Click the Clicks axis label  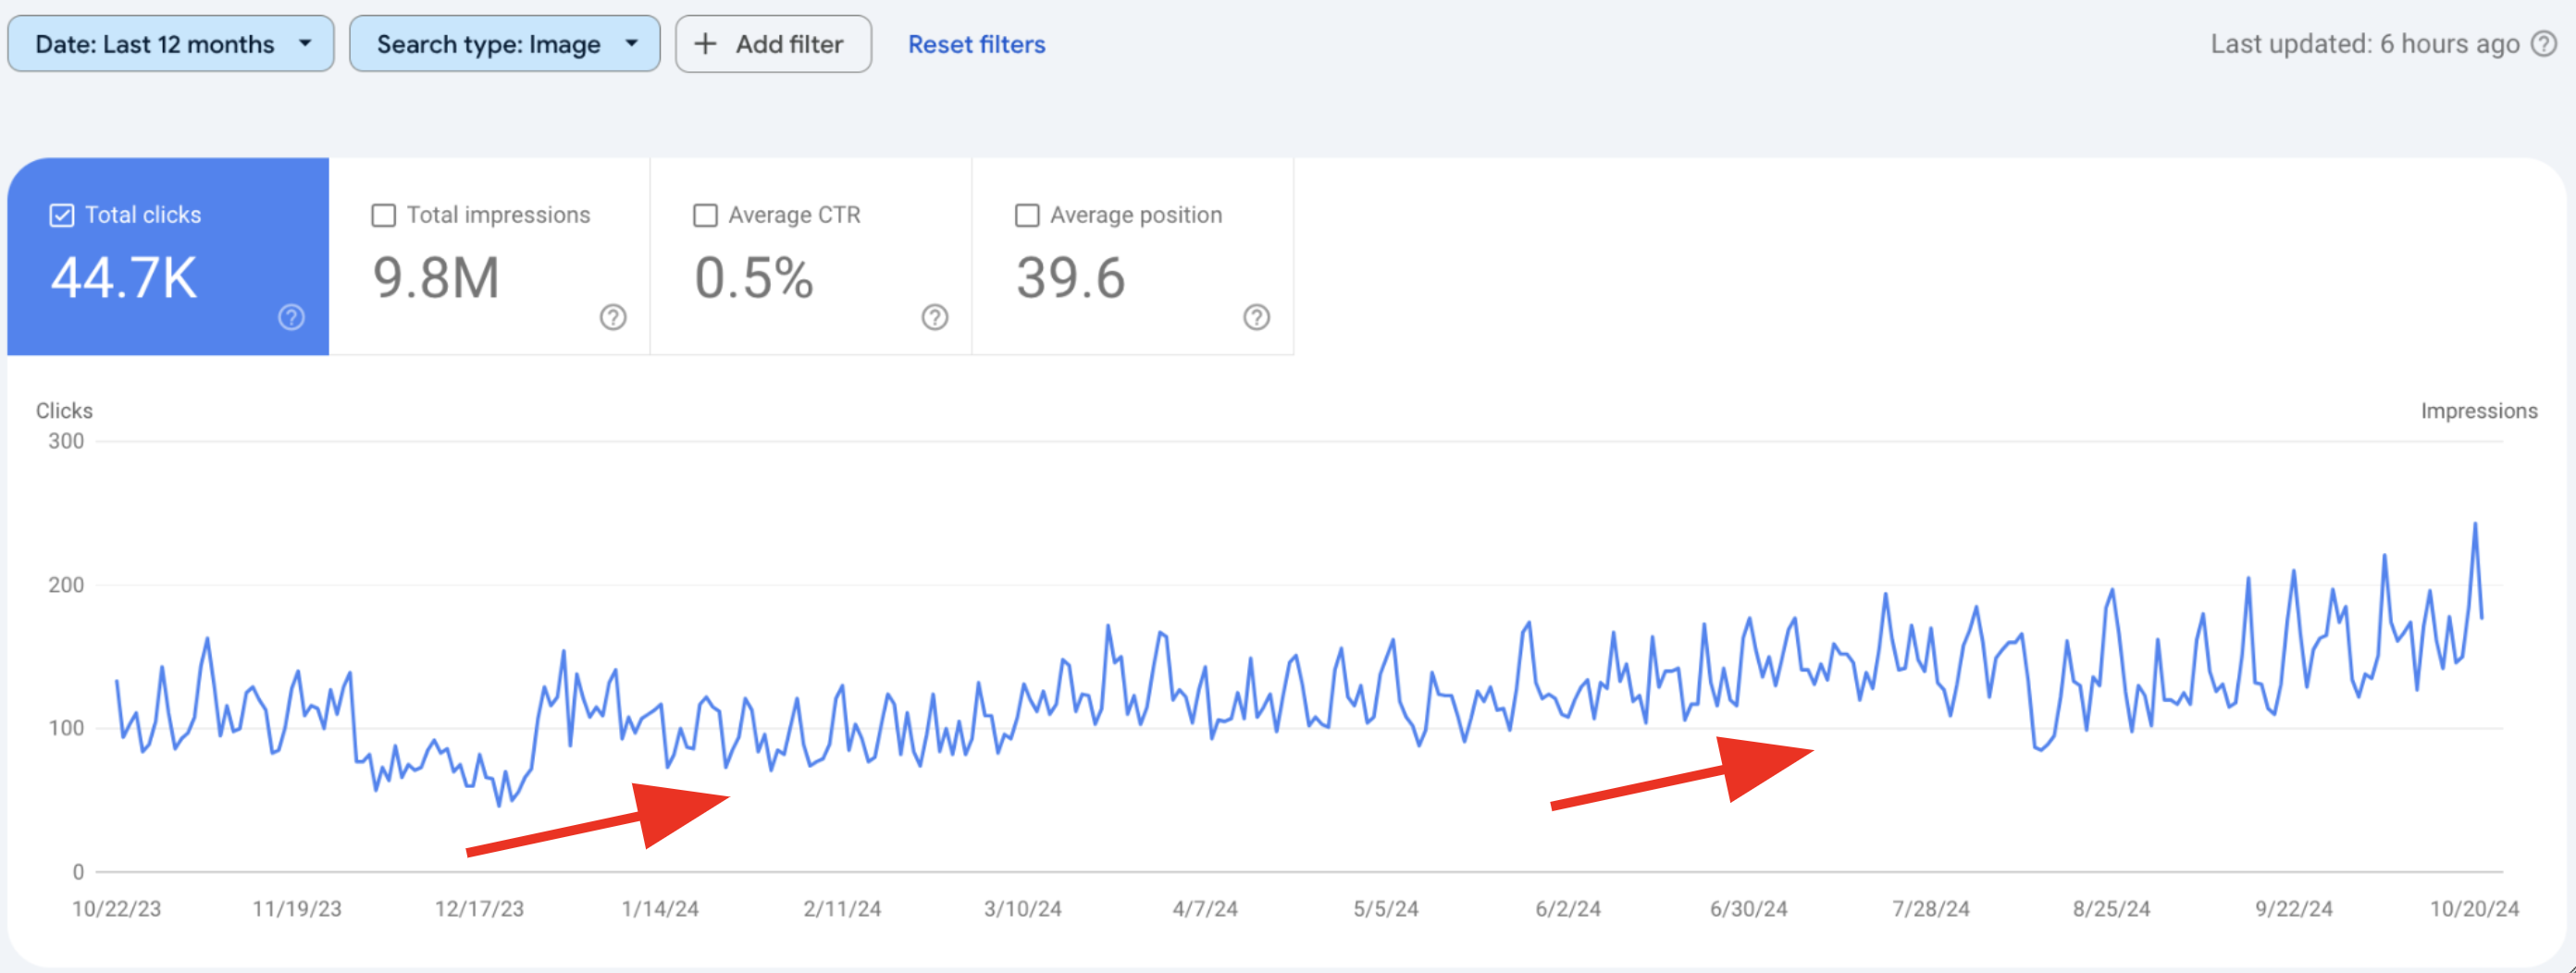click(64, 411)
